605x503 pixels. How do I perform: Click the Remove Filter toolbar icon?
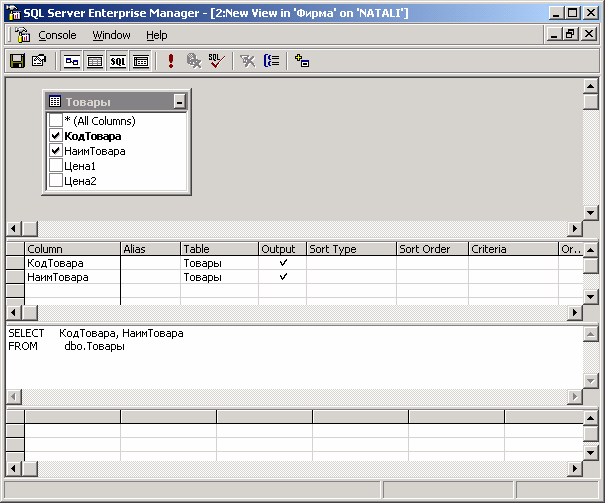click(x=247, y=61)
